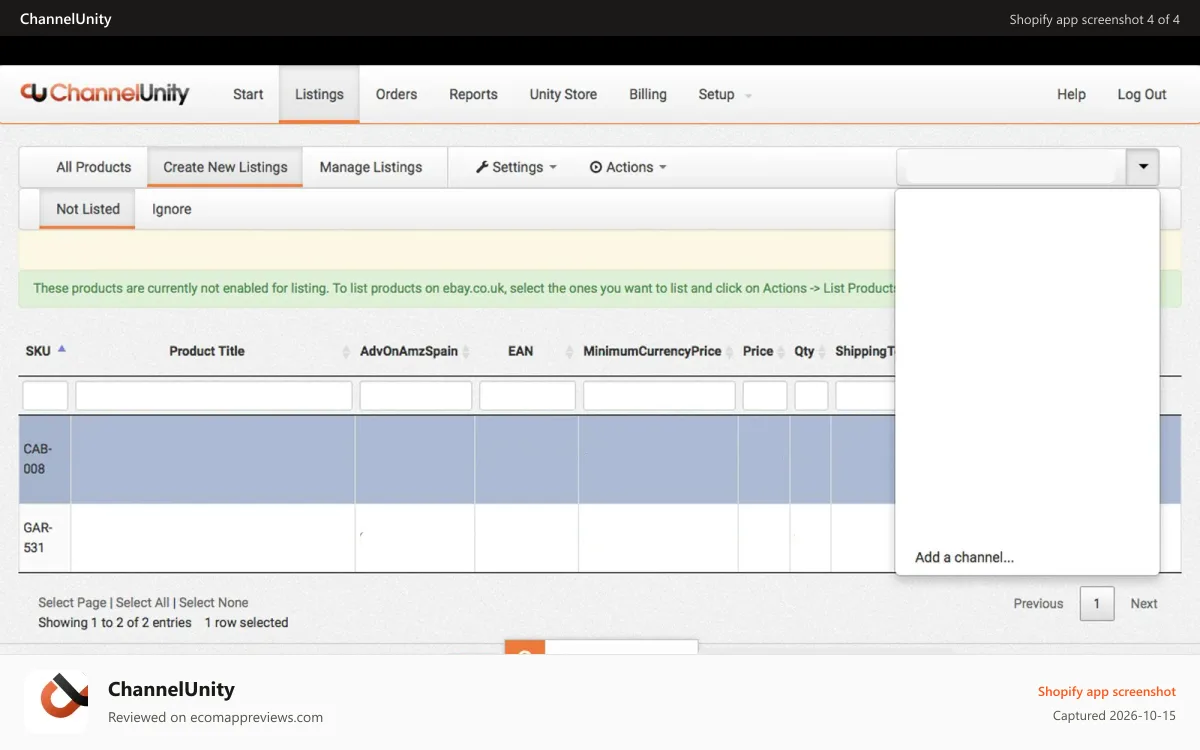
Task: Expand the Settings dropdown
Action: 516,167
